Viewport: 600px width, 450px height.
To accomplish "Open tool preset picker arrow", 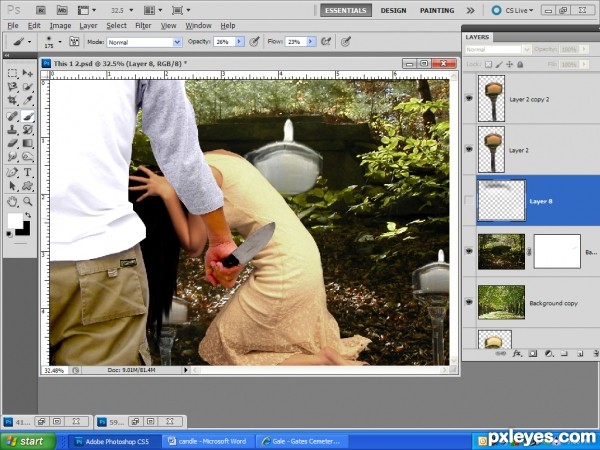I will coord(30,41).
